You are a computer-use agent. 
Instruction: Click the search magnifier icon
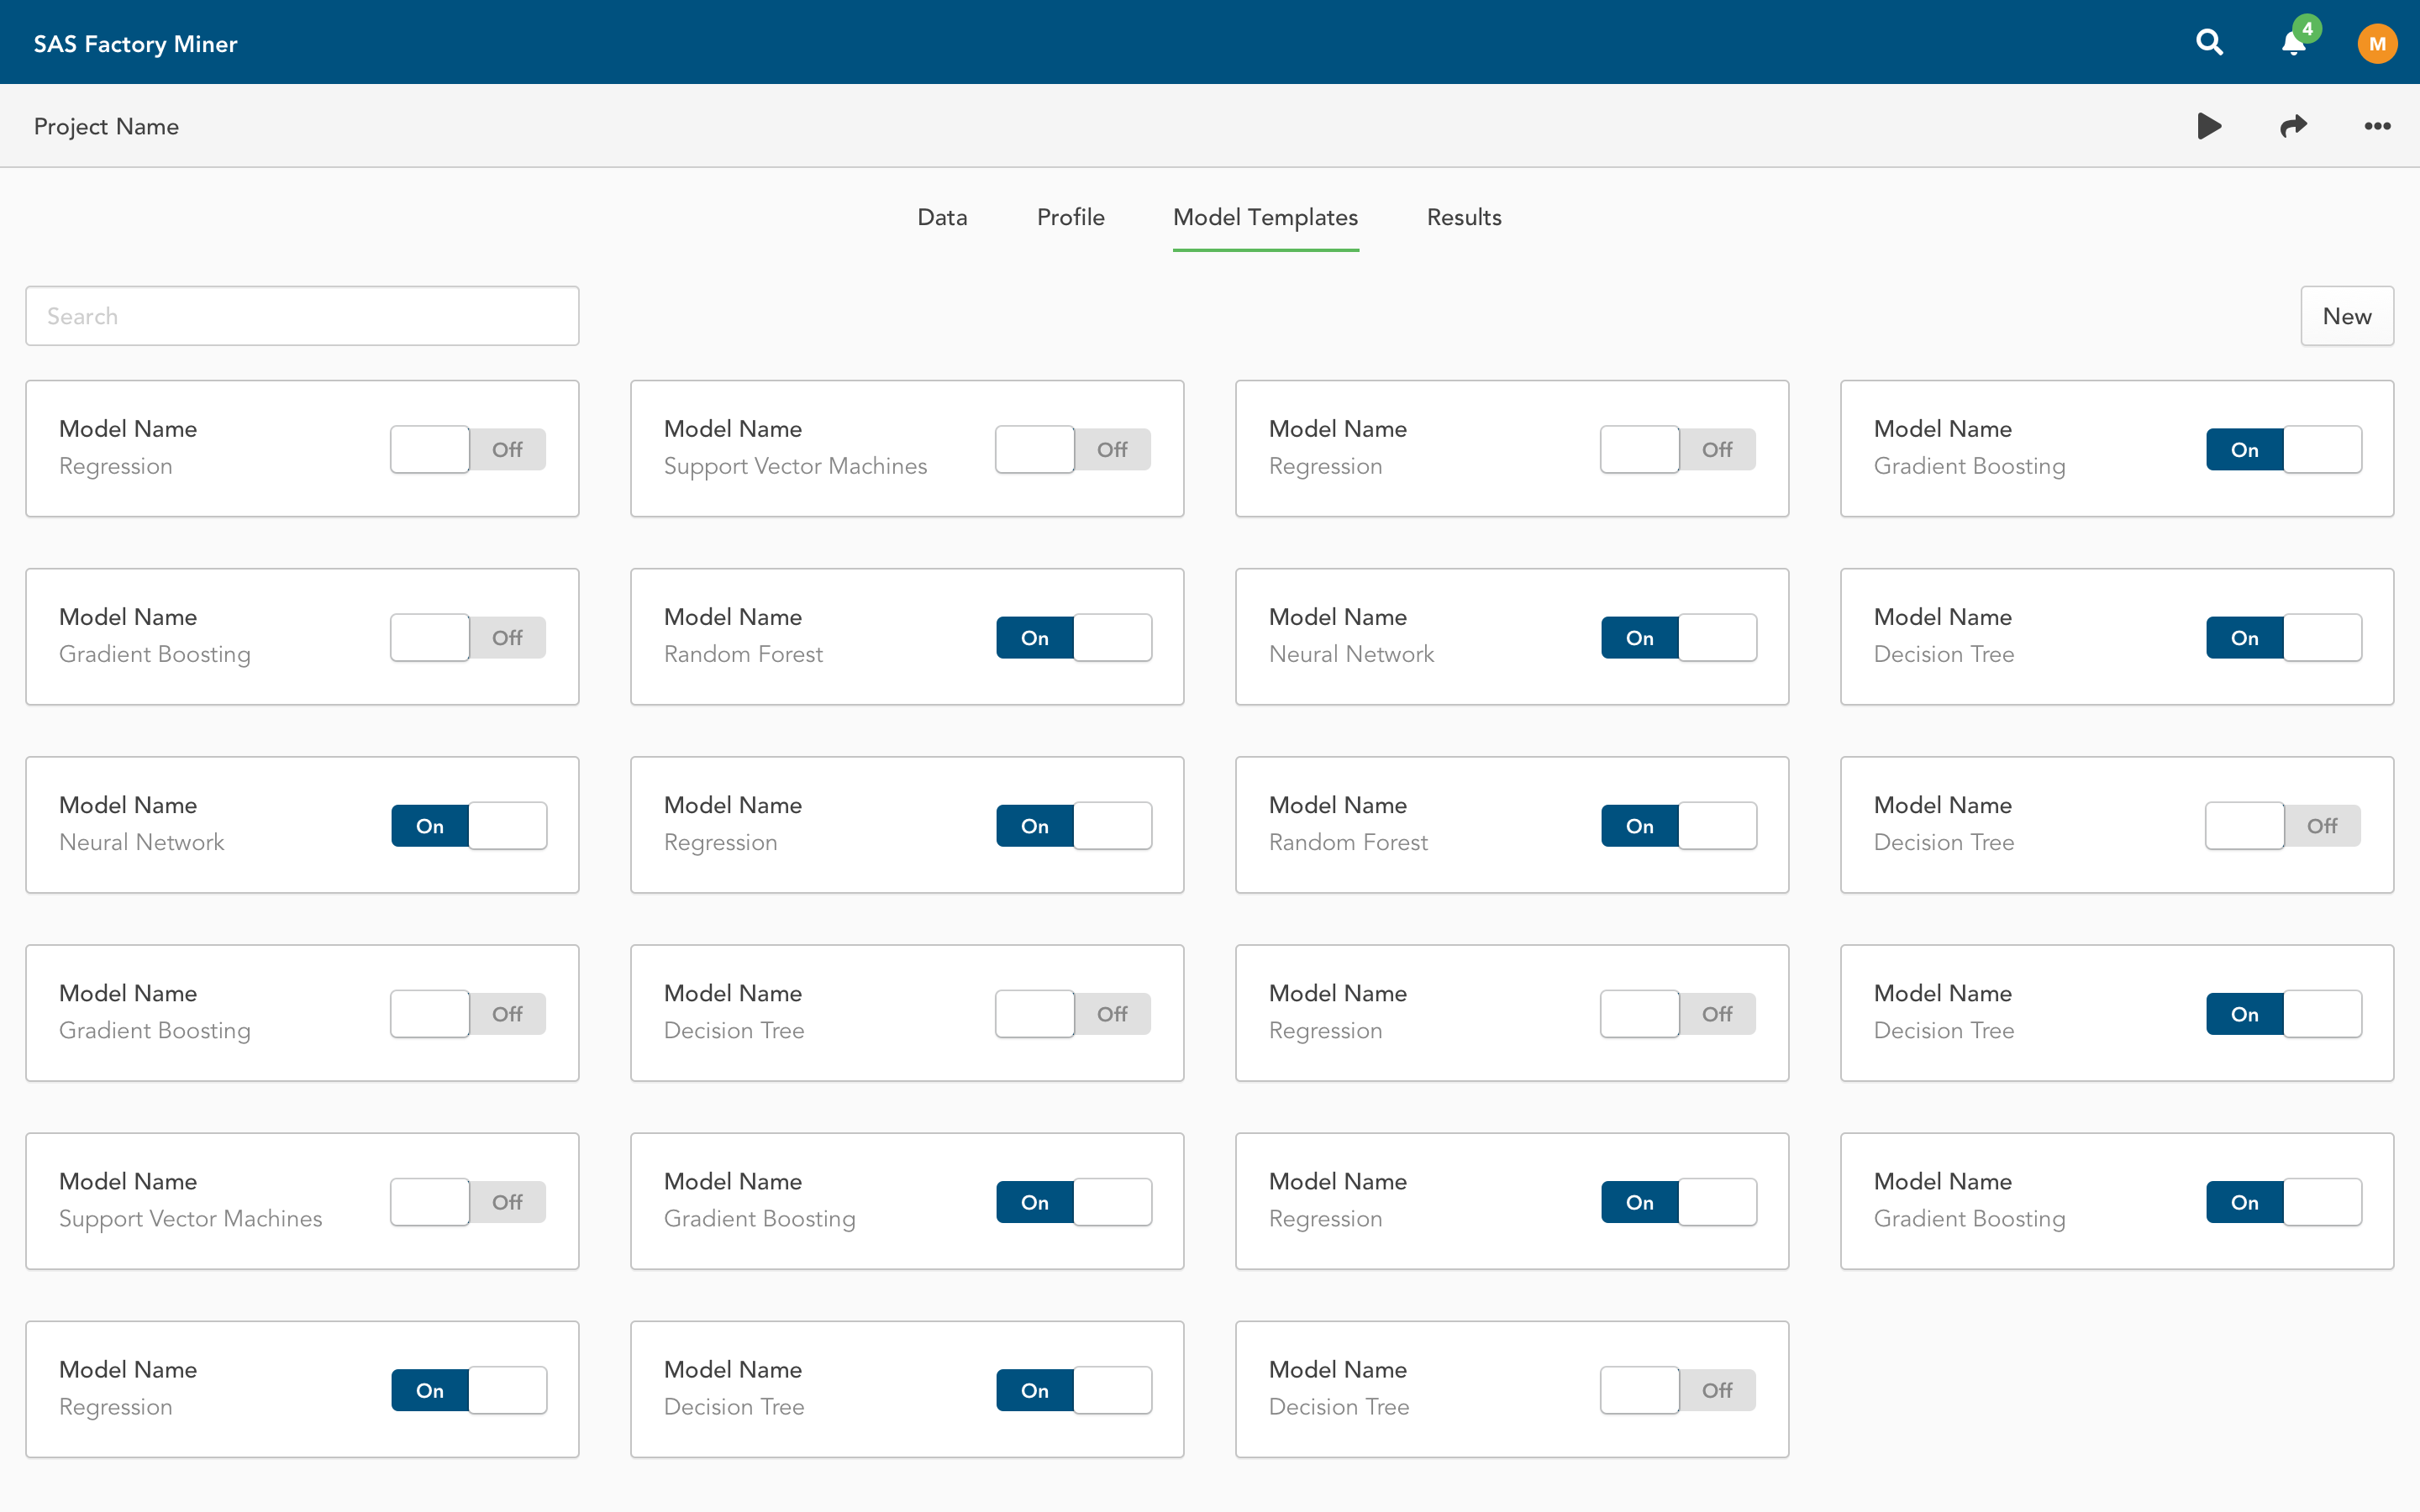[x=2209, y=42]
